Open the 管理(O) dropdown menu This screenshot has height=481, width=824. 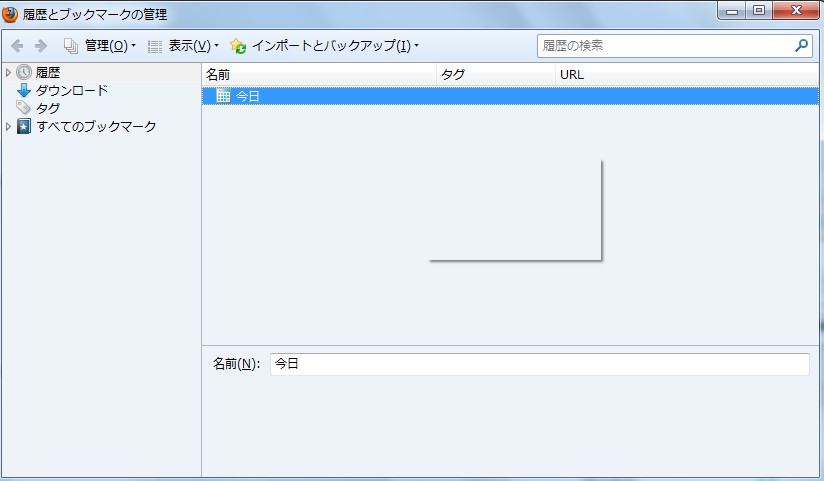[100, 46]
